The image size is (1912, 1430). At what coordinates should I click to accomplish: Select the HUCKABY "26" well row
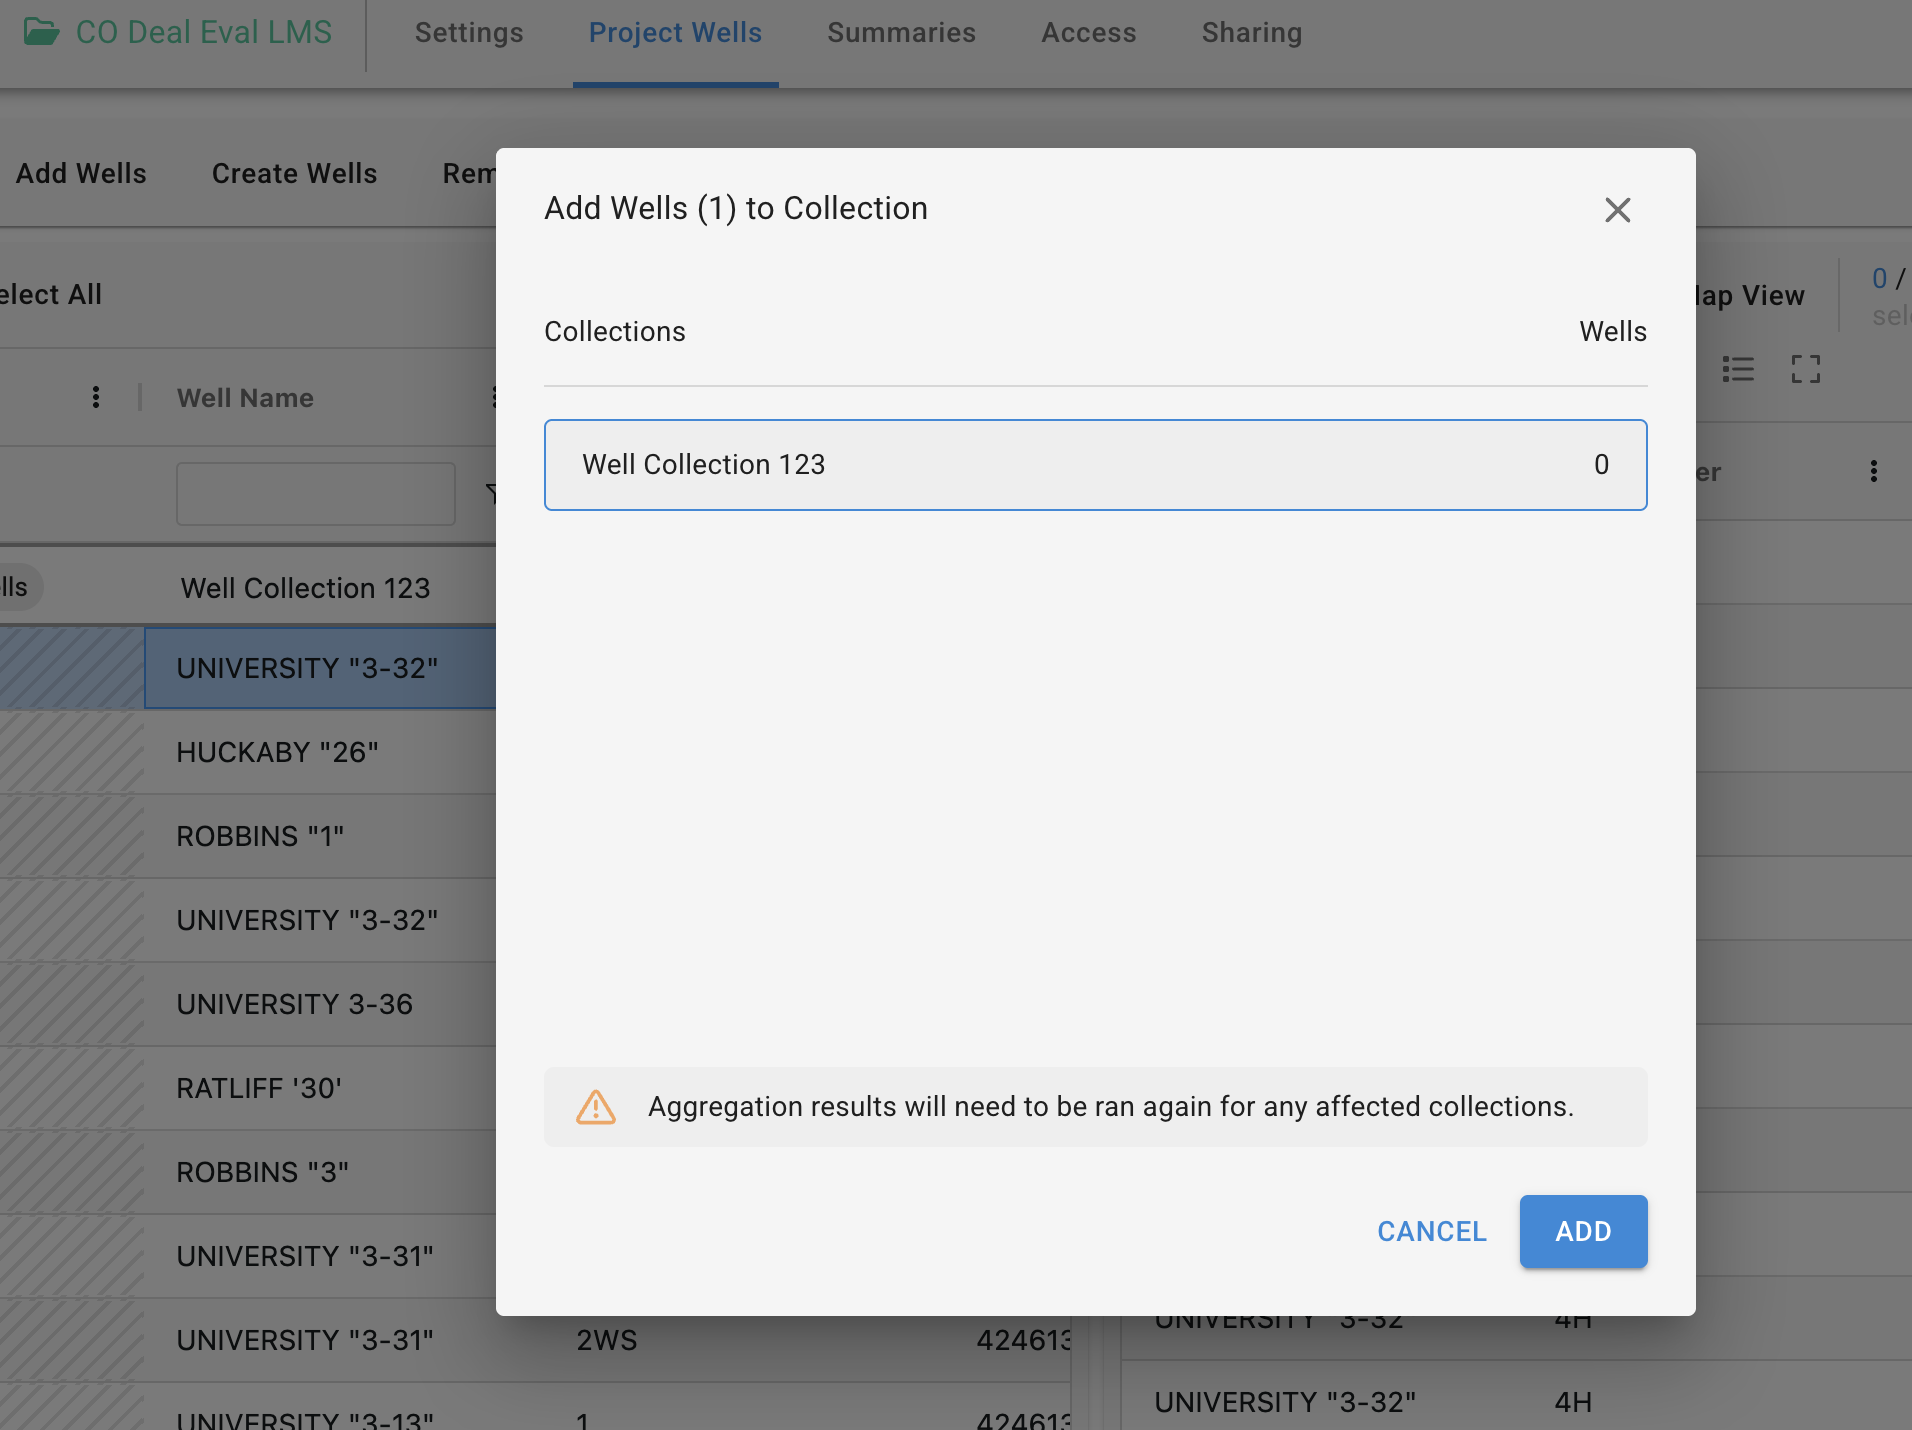(277, 752)
